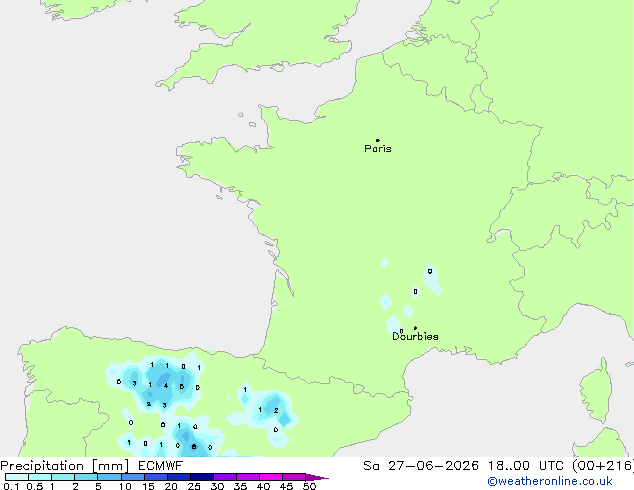634x490 pixels.
Task: Click the 'Sa 27-06-2026' forecast date text
Action: [421, 466]
